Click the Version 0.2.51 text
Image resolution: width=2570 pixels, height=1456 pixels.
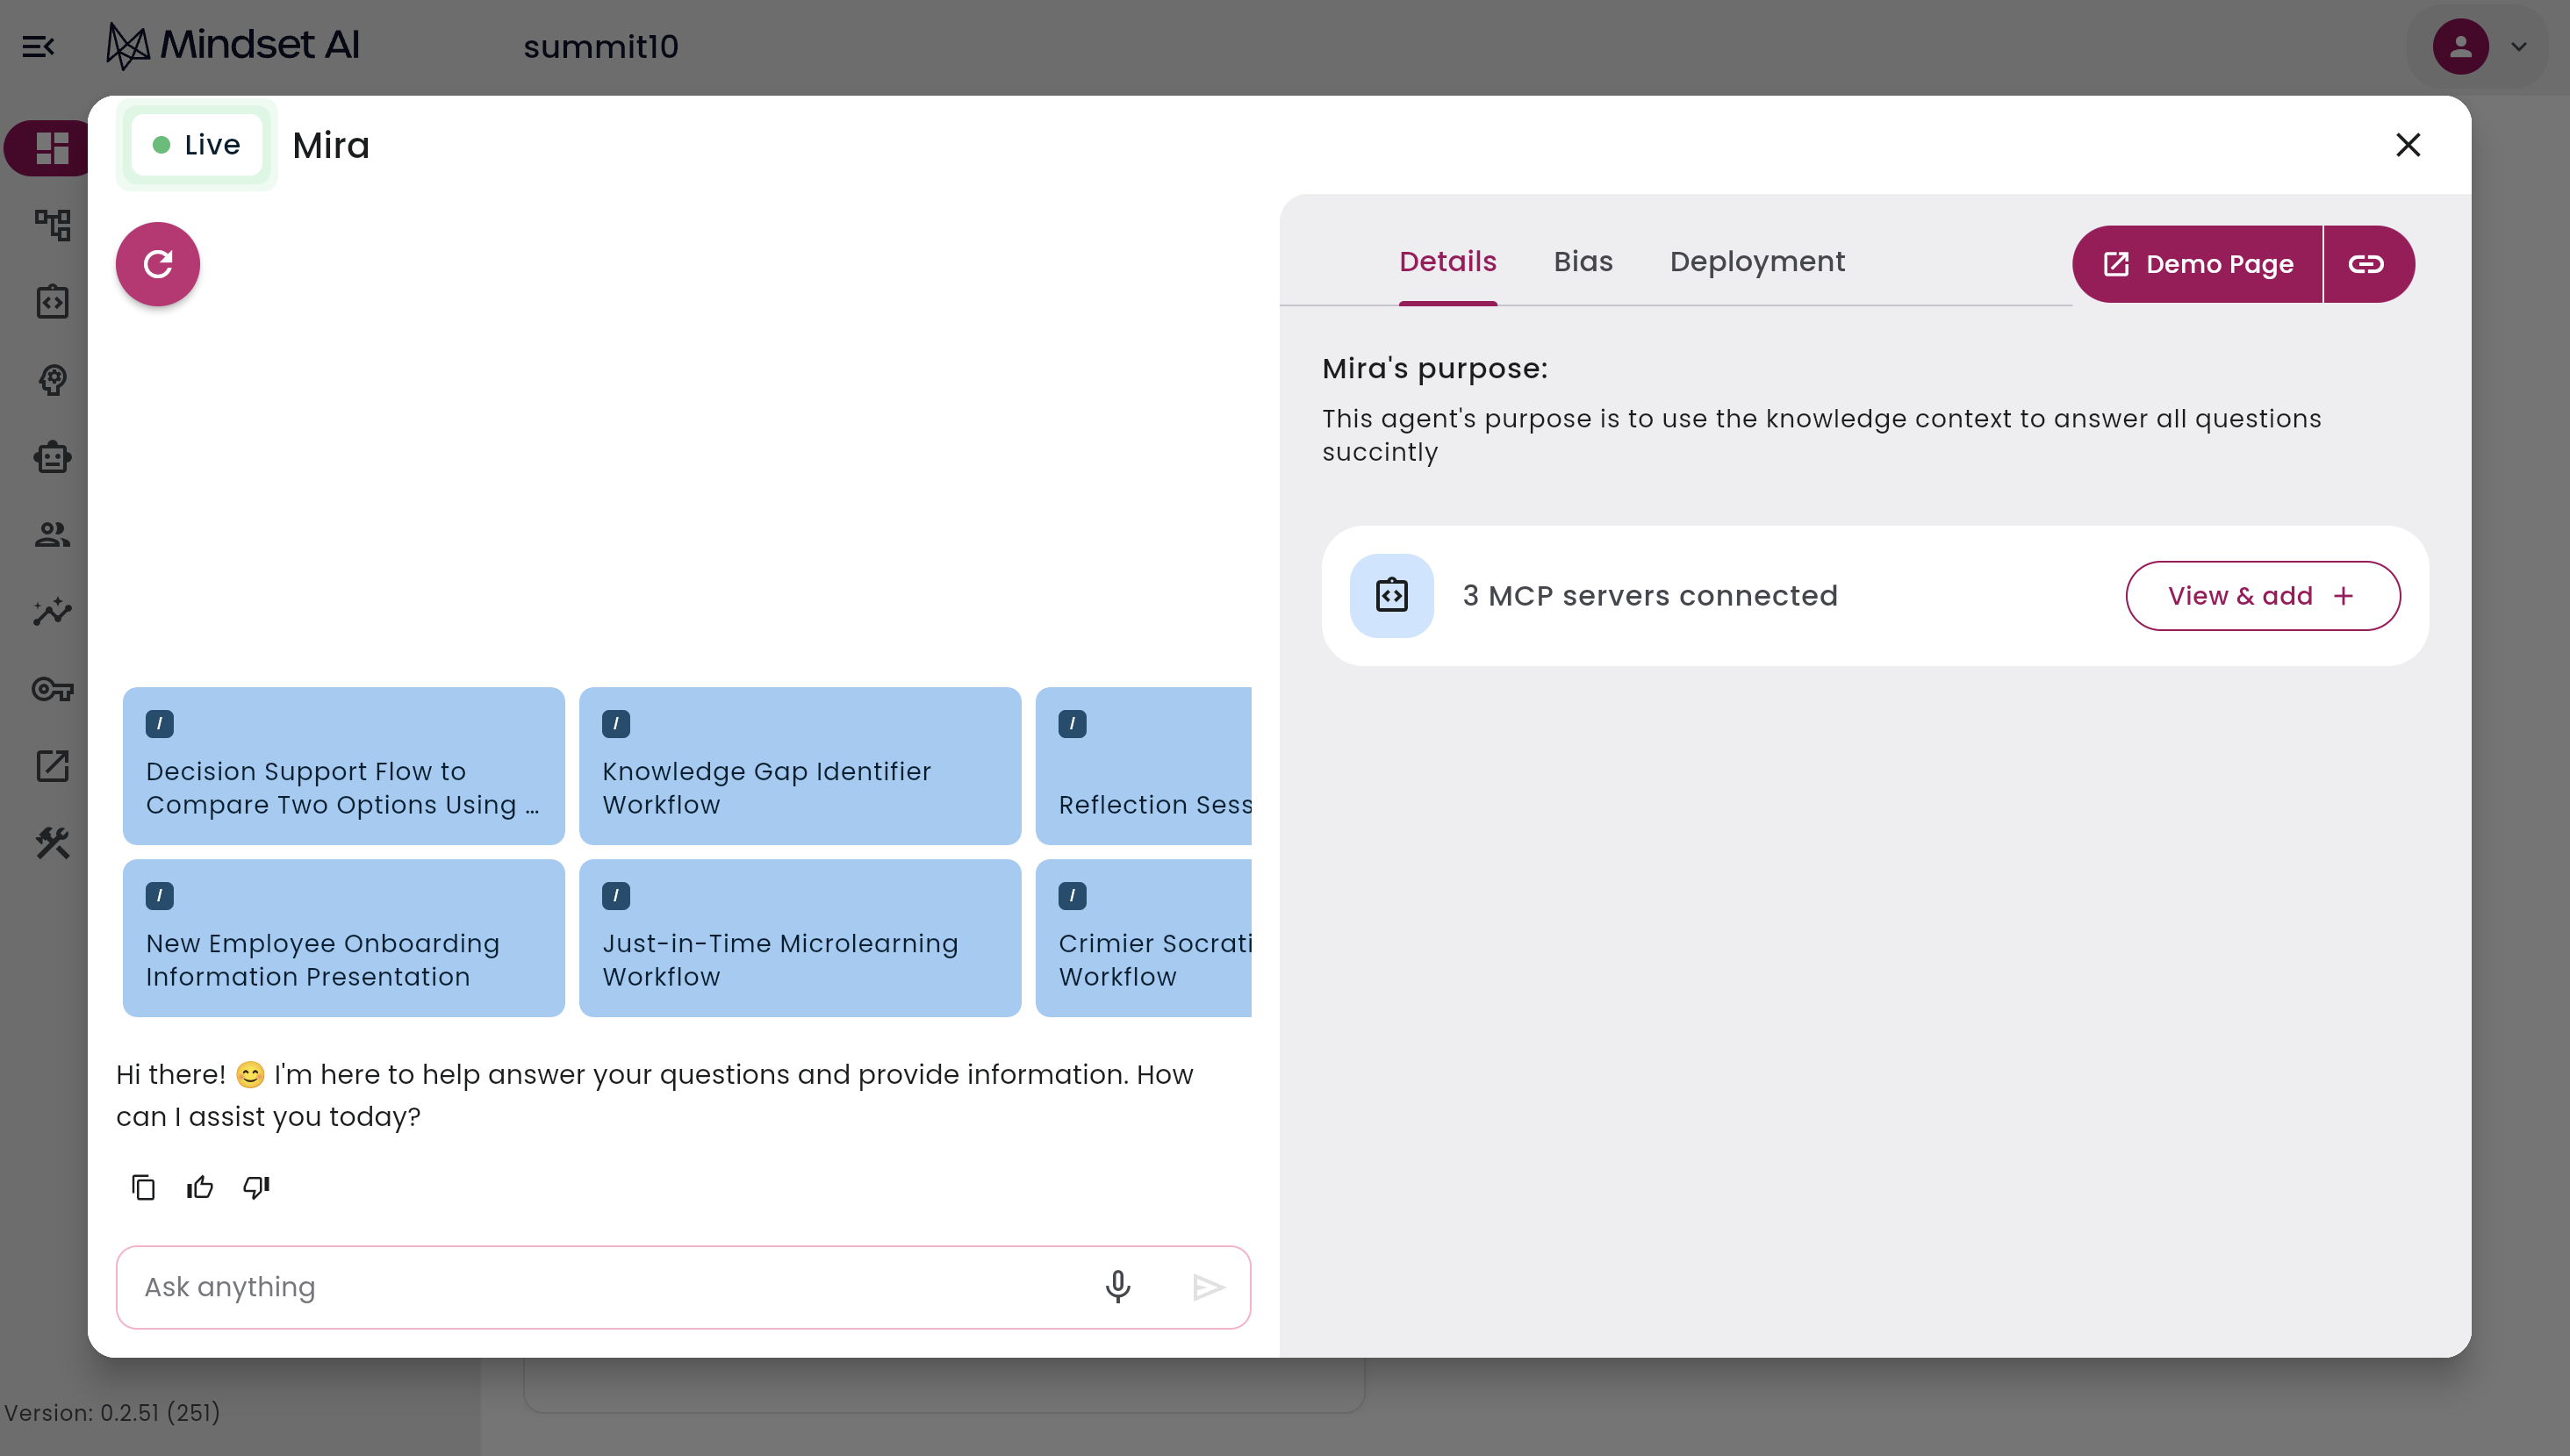pos(112,1413)
